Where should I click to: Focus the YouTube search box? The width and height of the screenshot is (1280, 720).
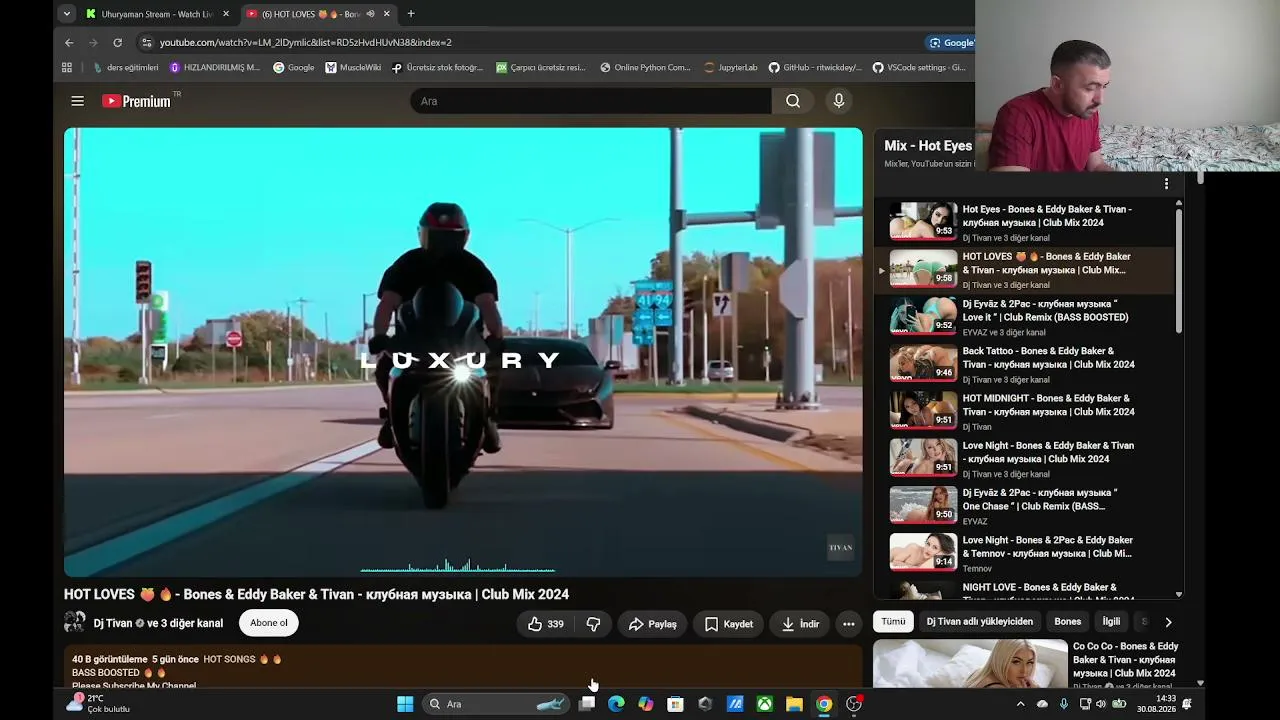point(590,101)
